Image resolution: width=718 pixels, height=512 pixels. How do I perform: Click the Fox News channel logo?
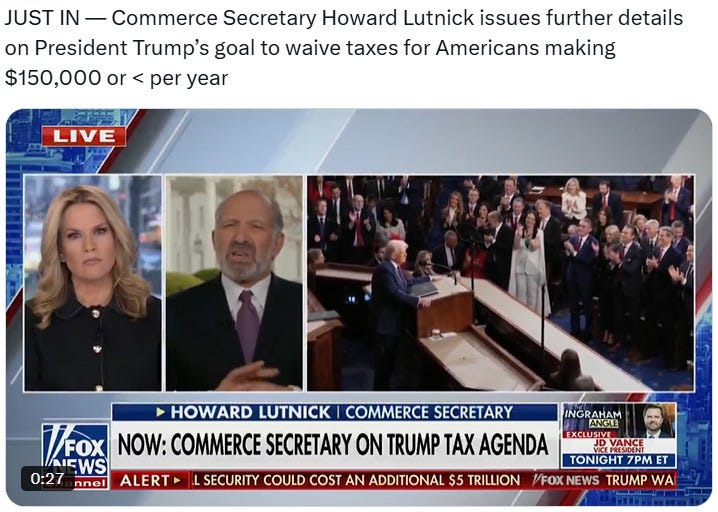(x=76, y=456)
